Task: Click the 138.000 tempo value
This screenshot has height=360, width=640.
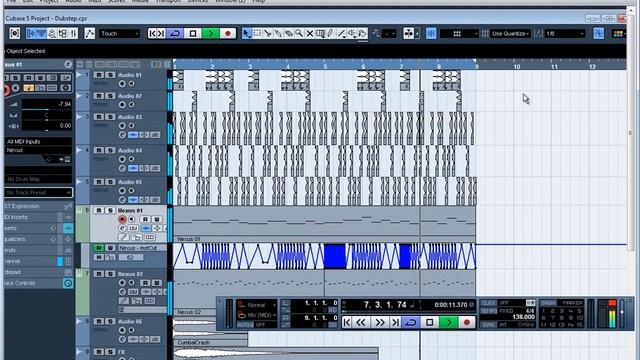Action: [x=523, y=317]
